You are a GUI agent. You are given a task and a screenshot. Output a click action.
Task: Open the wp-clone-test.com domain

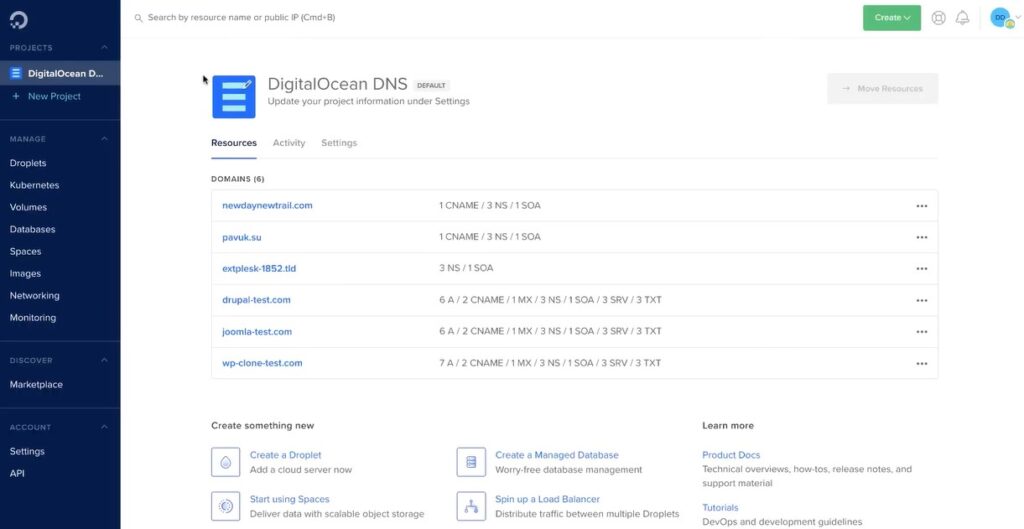(263, 363)
